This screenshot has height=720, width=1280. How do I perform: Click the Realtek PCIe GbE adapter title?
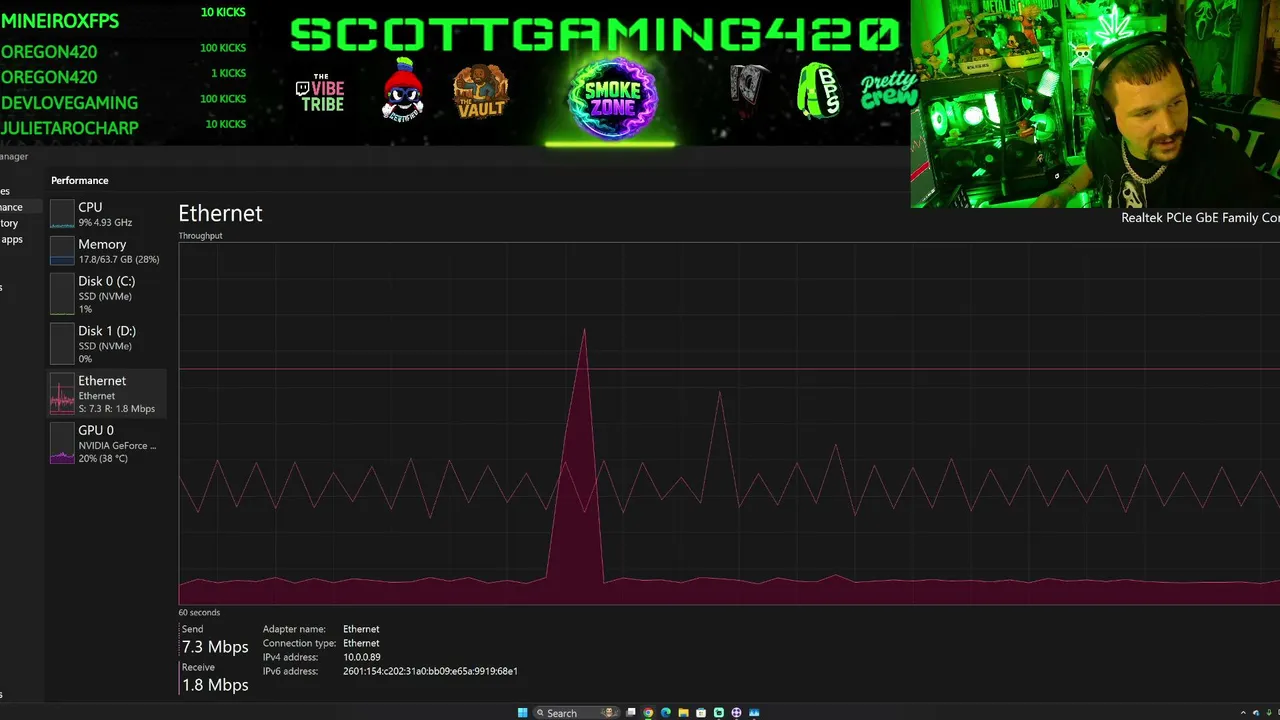pyautogui.click(x=1200, y=217)
